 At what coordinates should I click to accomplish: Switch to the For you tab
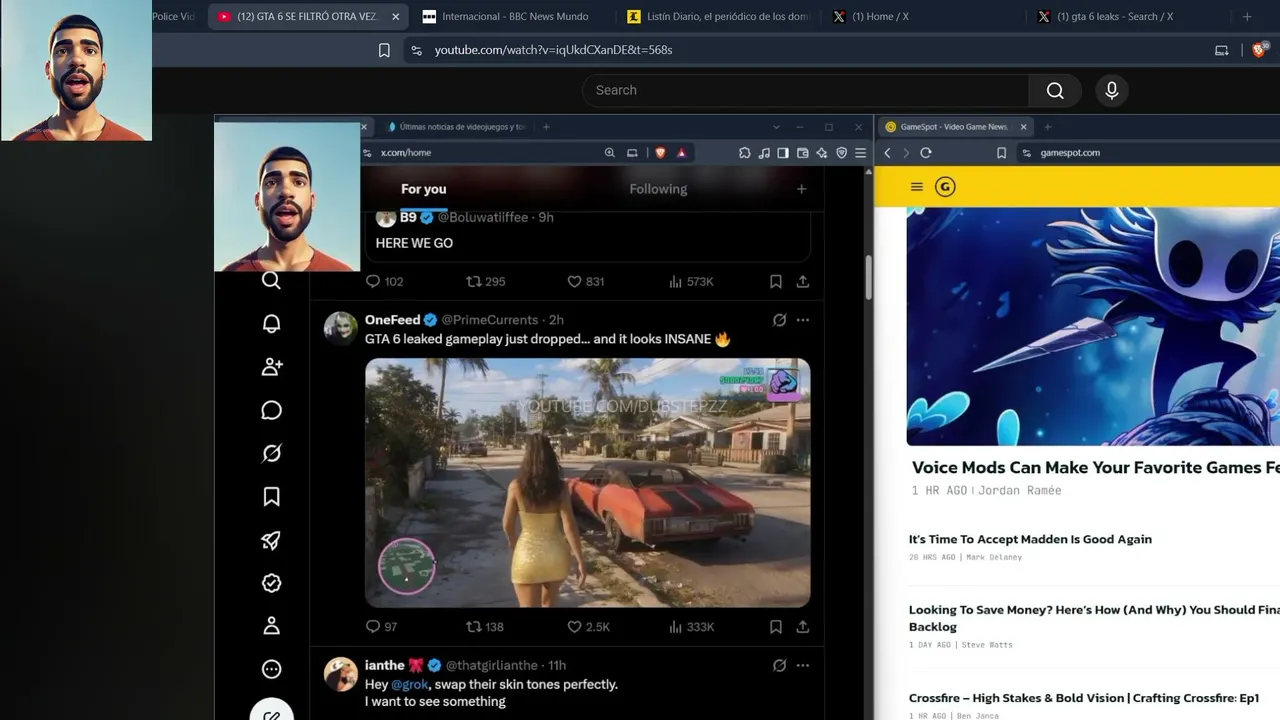coord(424,189)
